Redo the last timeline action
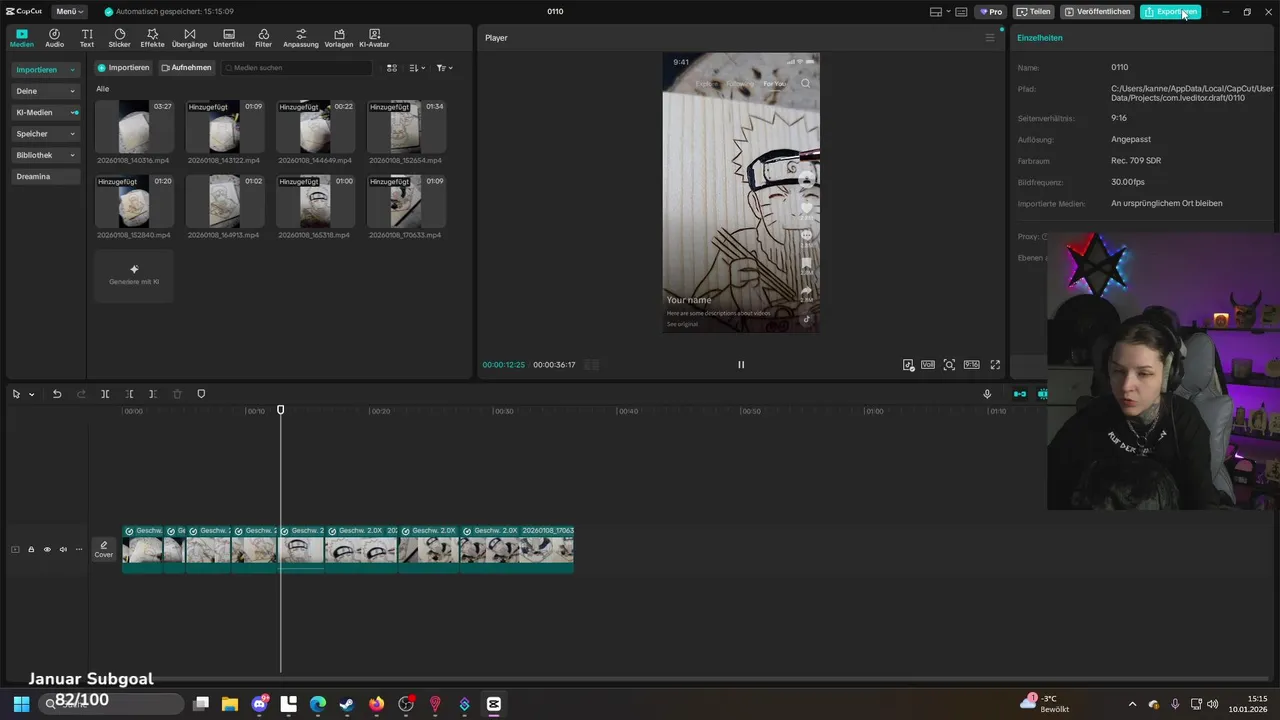 click(81, 394)
